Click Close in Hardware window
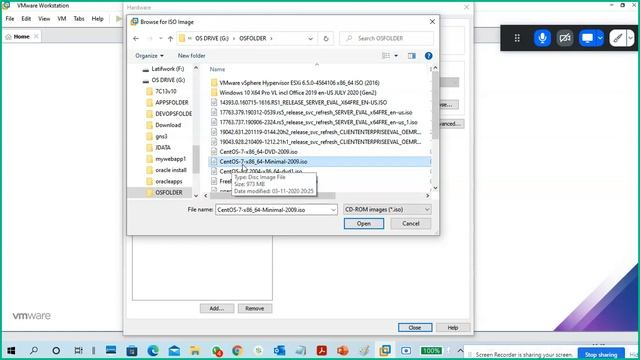The image size is (640, 360). click(x=415, y=328)
